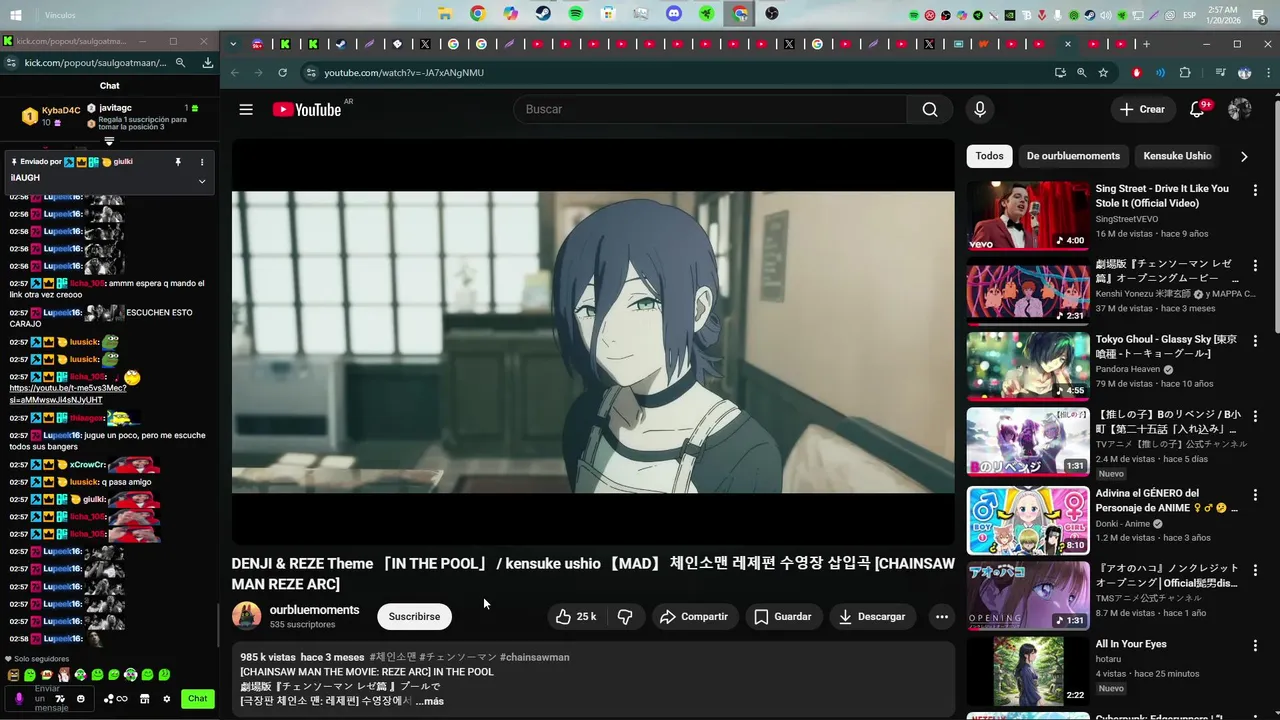Screen dimensions: 1280x720
Task: Click the Suscribirse button
Action: (x=414, y=617)
